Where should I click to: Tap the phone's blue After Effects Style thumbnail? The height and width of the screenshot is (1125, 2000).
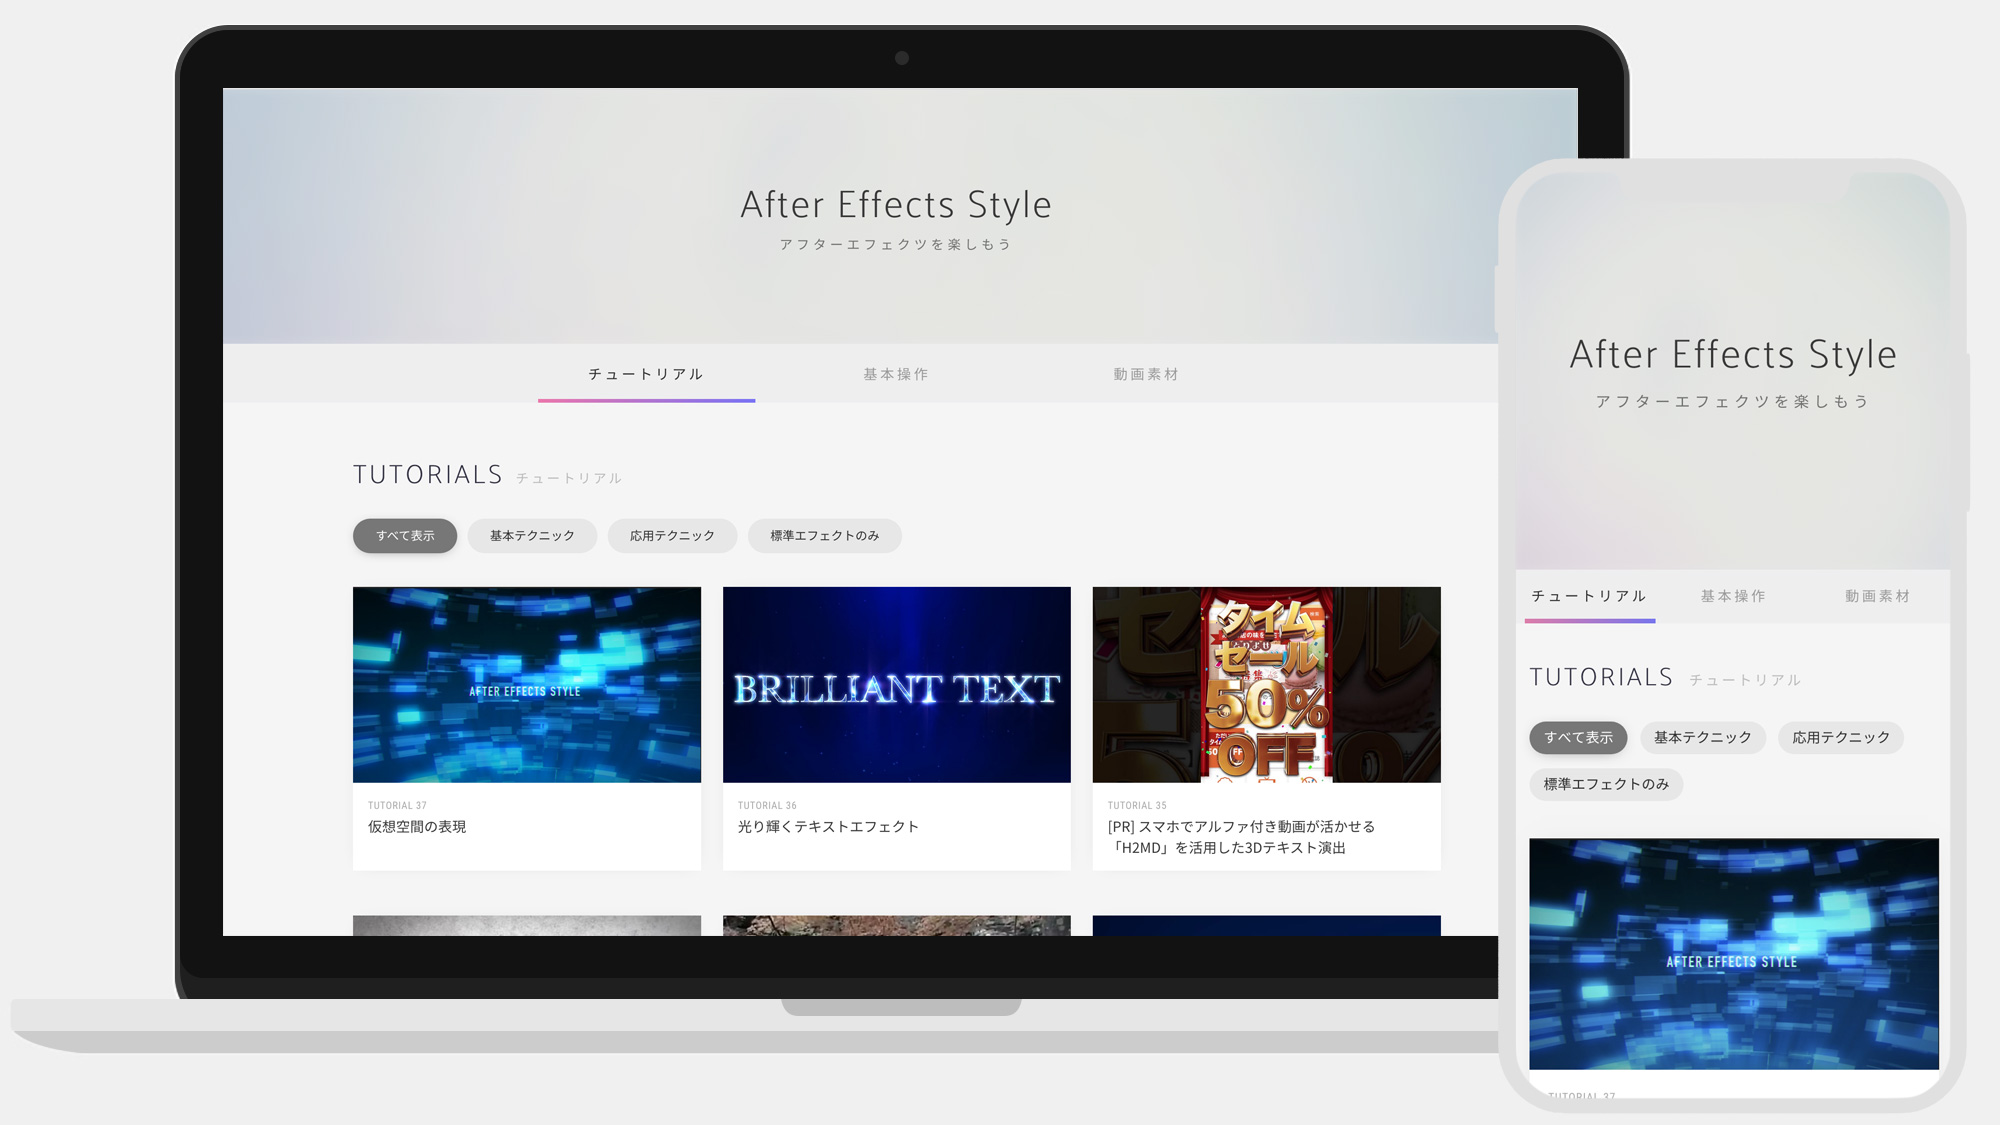click(x=1733, y=954)
